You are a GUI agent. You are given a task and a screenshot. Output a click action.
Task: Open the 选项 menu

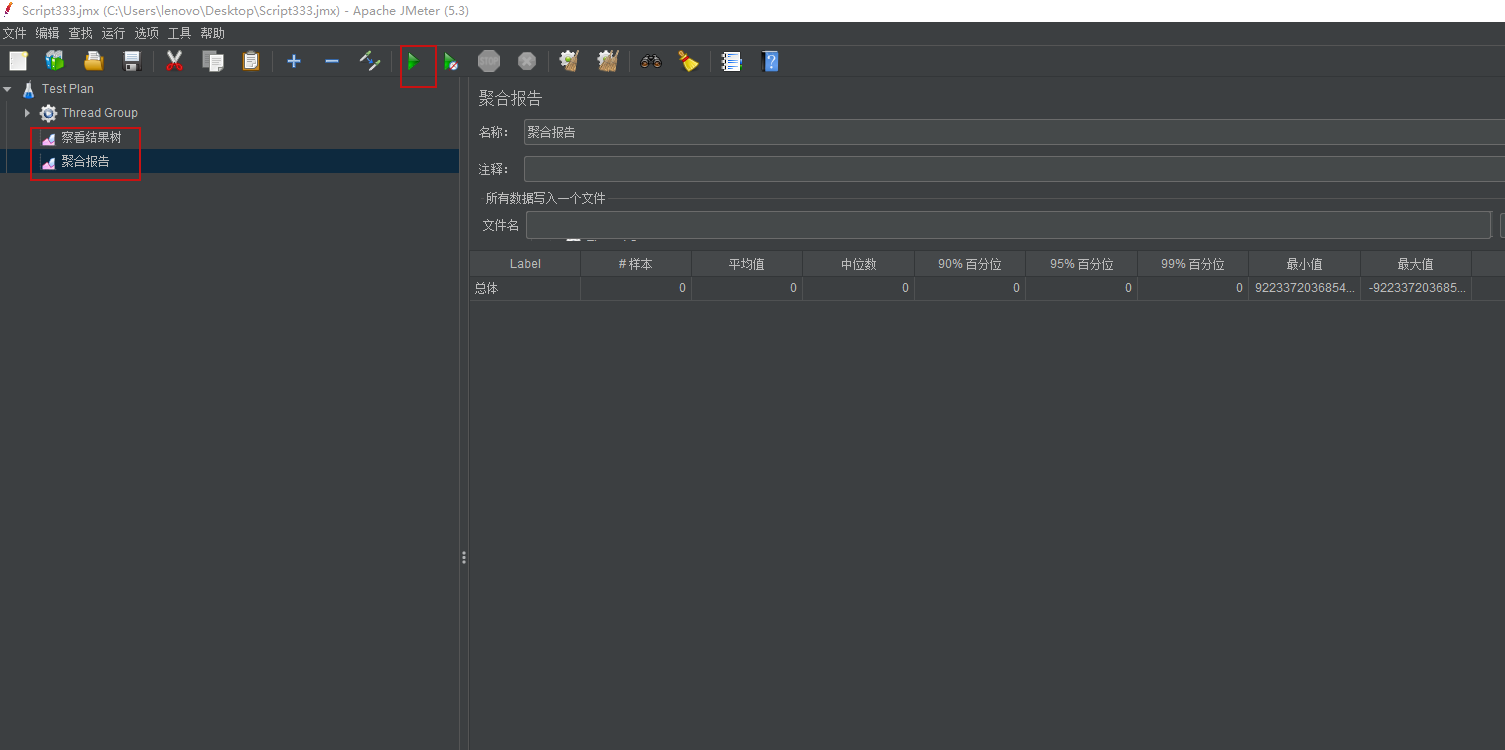click(146, 33)
